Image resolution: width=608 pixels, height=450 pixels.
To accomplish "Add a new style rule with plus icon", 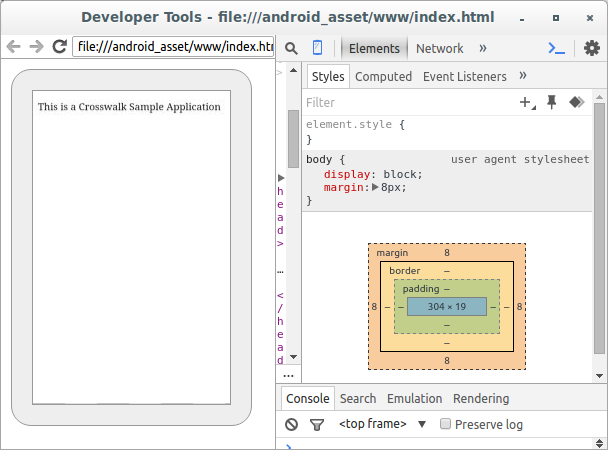I will click(x=526, y=102).
